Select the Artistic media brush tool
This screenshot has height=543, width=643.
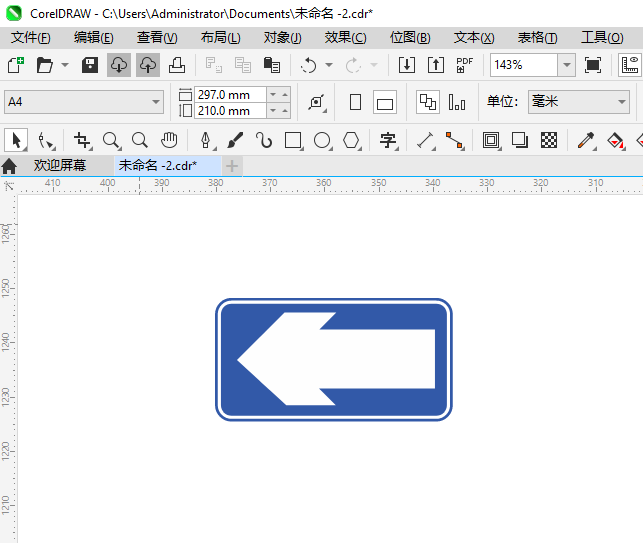[x=235, y=141]
